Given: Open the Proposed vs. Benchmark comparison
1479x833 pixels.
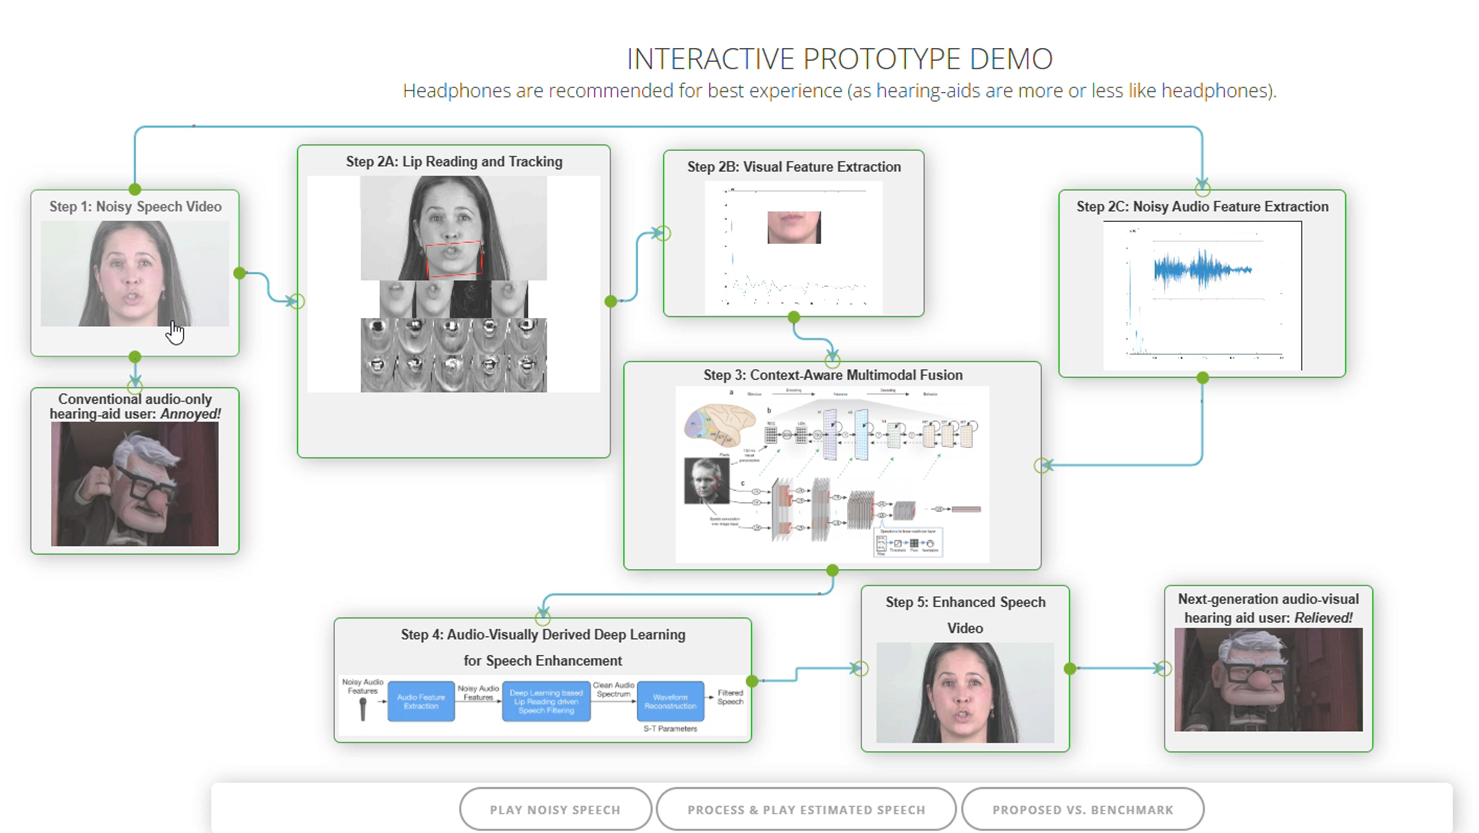Looking at the screenshot, I should 1082,809.
